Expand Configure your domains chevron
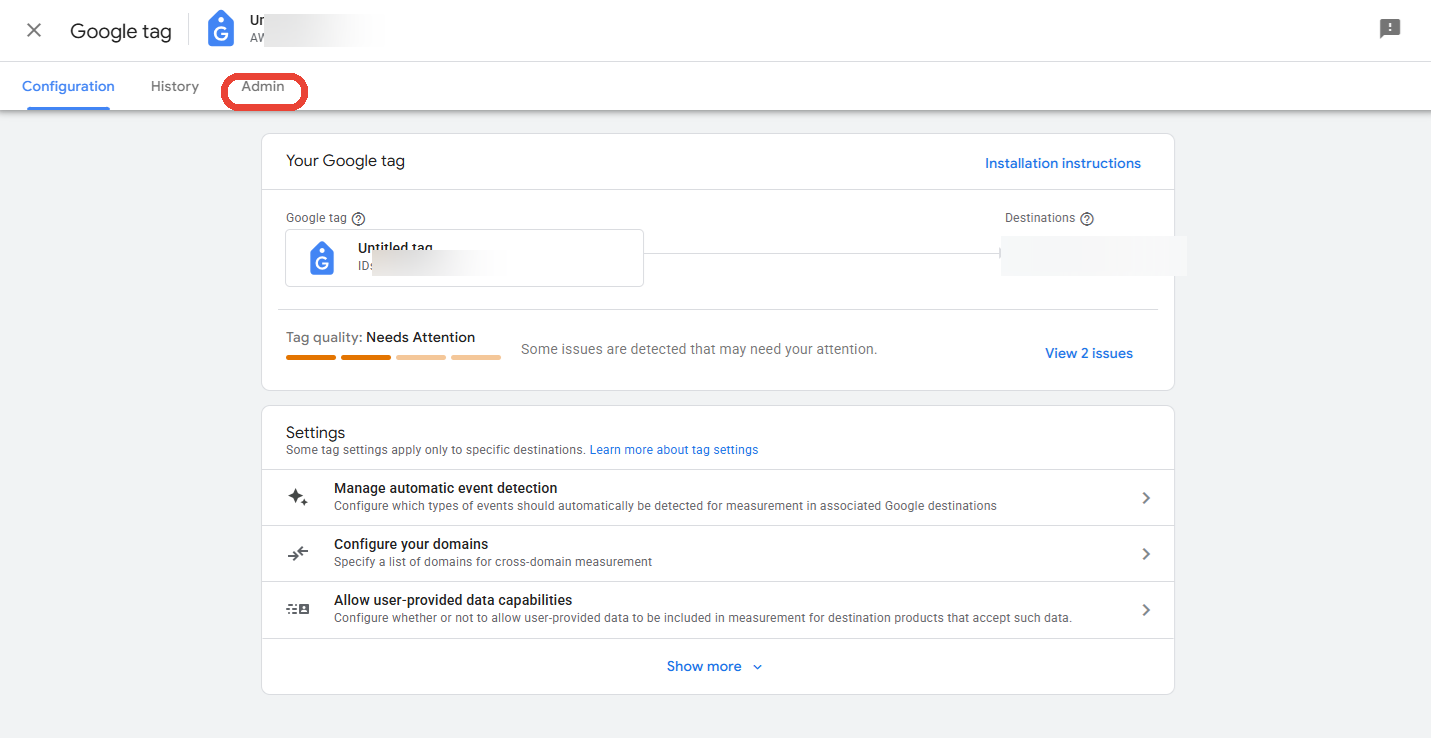Image resolution: width=1431 pixels, height=738 pixels. (1146, 554)
